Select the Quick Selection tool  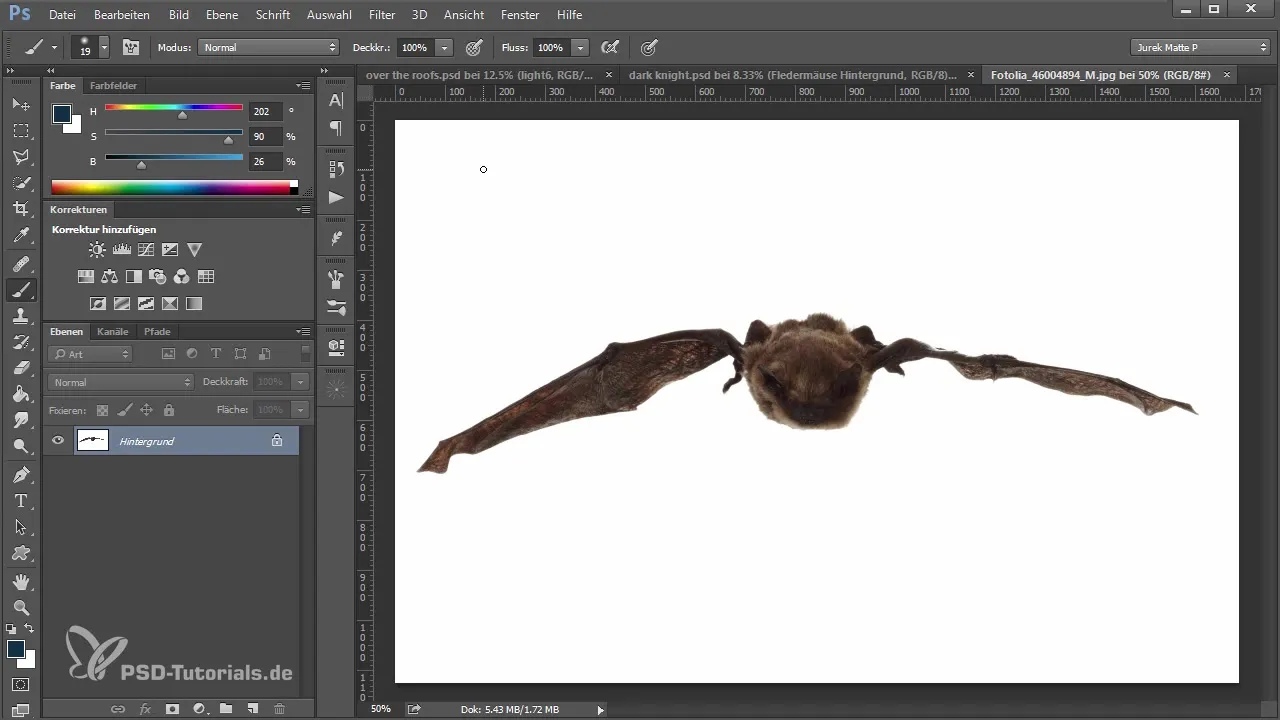click(20, 183)
